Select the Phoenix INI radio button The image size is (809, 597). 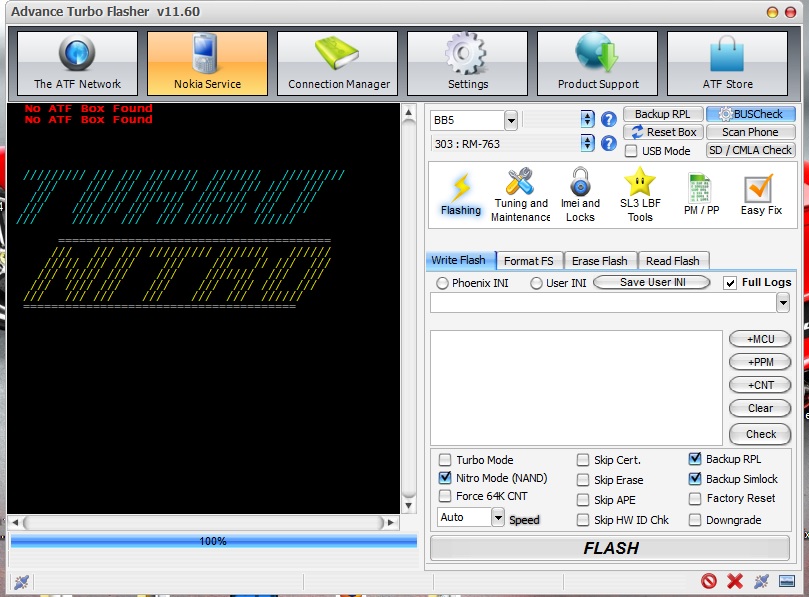point(442,283)
